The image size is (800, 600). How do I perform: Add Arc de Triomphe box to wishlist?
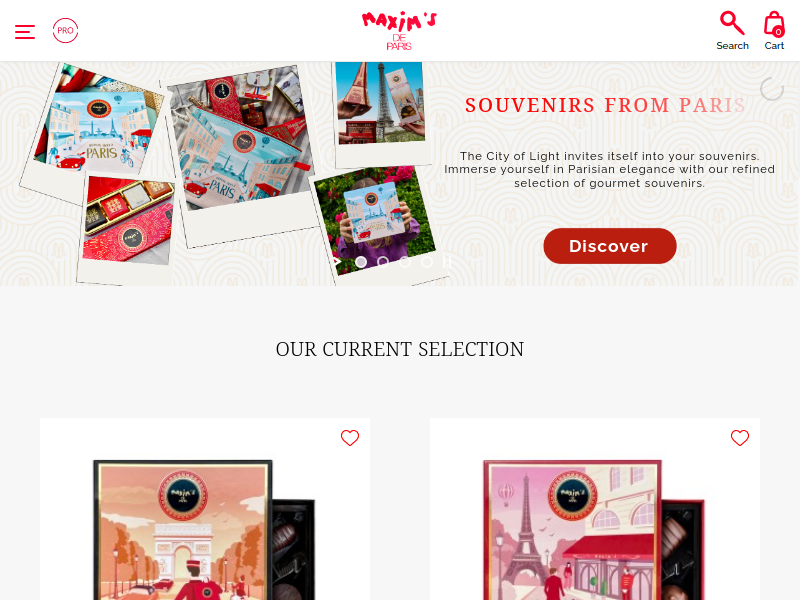pos(350,438)
